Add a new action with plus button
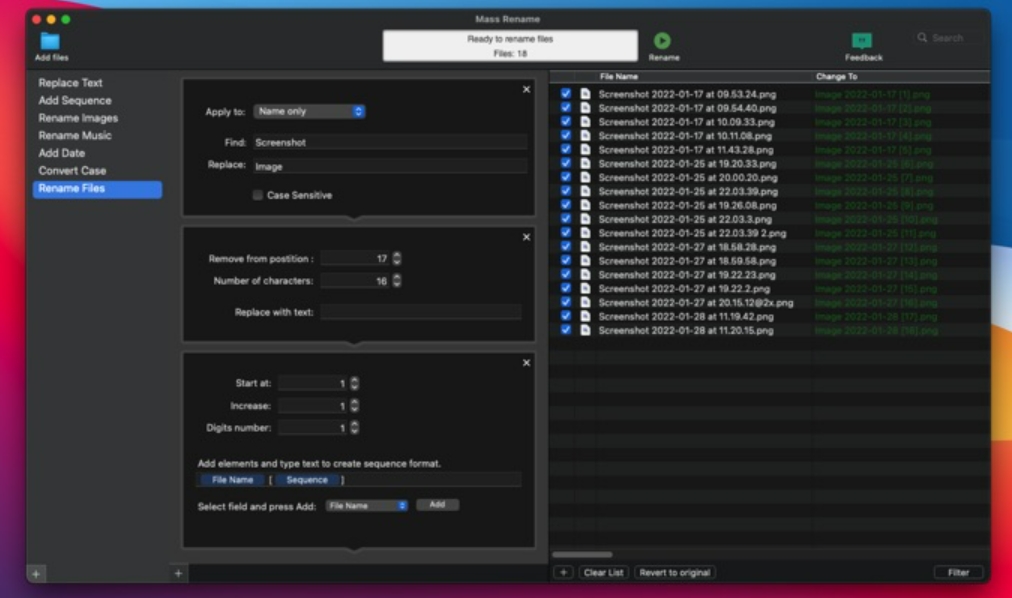The width and height of the screenshot is (1012, 598). 178,573
